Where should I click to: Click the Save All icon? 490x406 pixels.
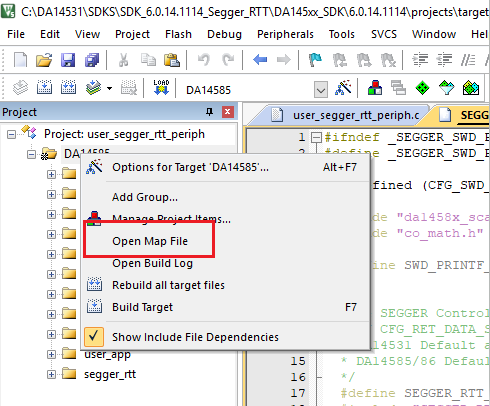click(92, 60)
